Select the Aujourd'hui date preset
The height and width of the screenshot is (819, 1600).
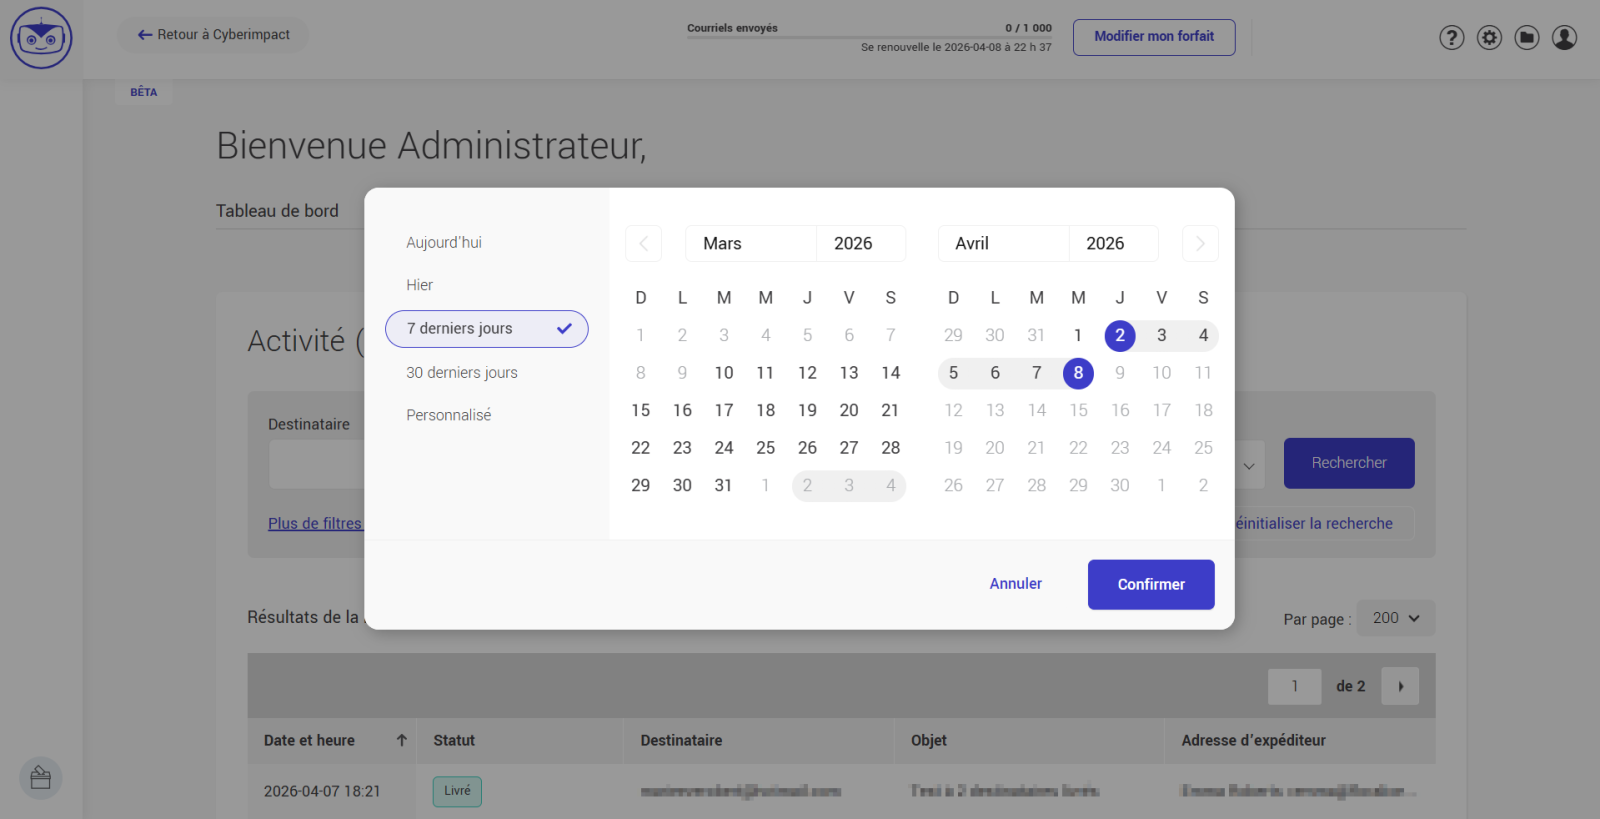click(x=444, y=243)
